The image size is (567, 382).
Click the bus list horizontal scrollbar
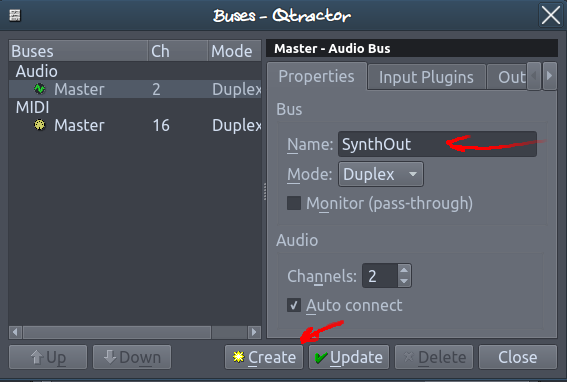point(135,332)
